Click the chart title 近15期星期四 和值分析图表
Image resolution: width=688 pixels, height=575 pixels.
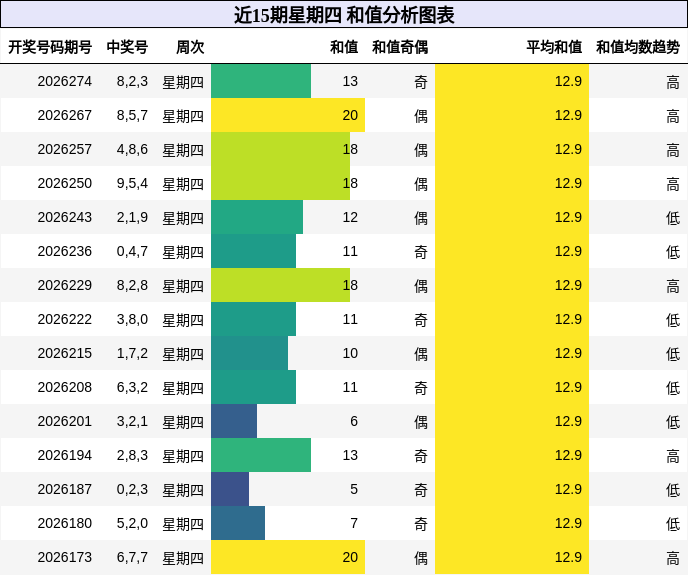click(344, 15)
